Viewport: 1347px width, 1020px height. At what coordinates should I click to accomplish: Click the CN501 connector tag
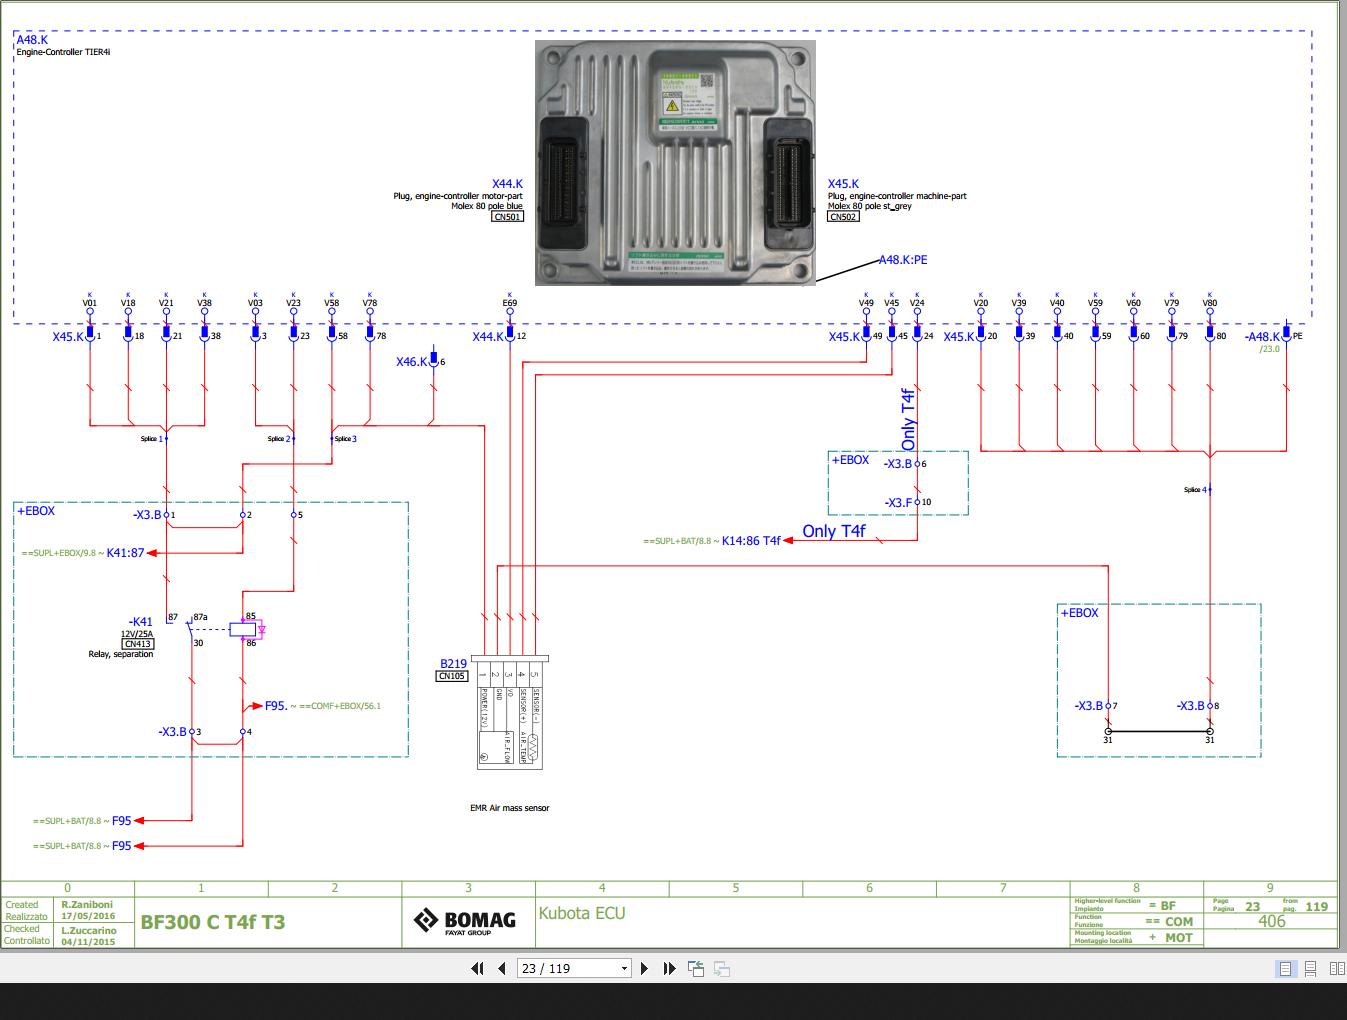[x=508, y=216]
